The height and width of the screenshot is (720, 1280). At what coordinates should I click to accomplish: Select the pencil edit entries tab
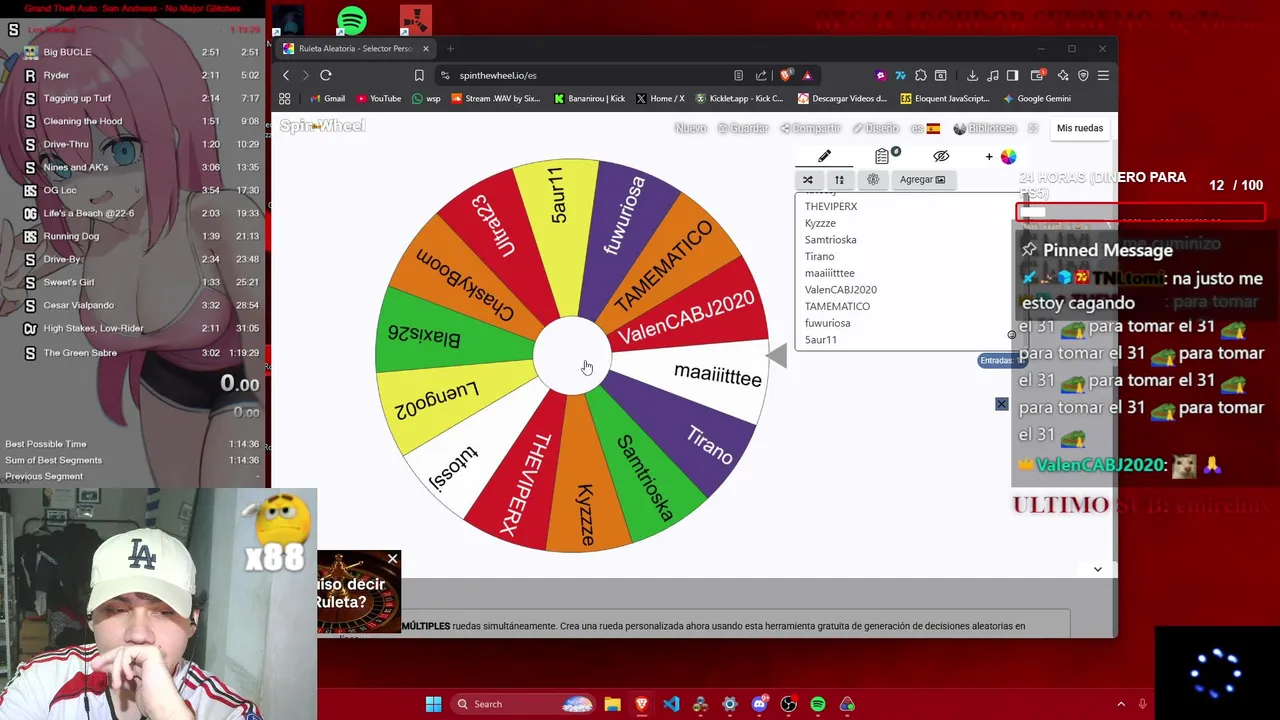(824, 156)
